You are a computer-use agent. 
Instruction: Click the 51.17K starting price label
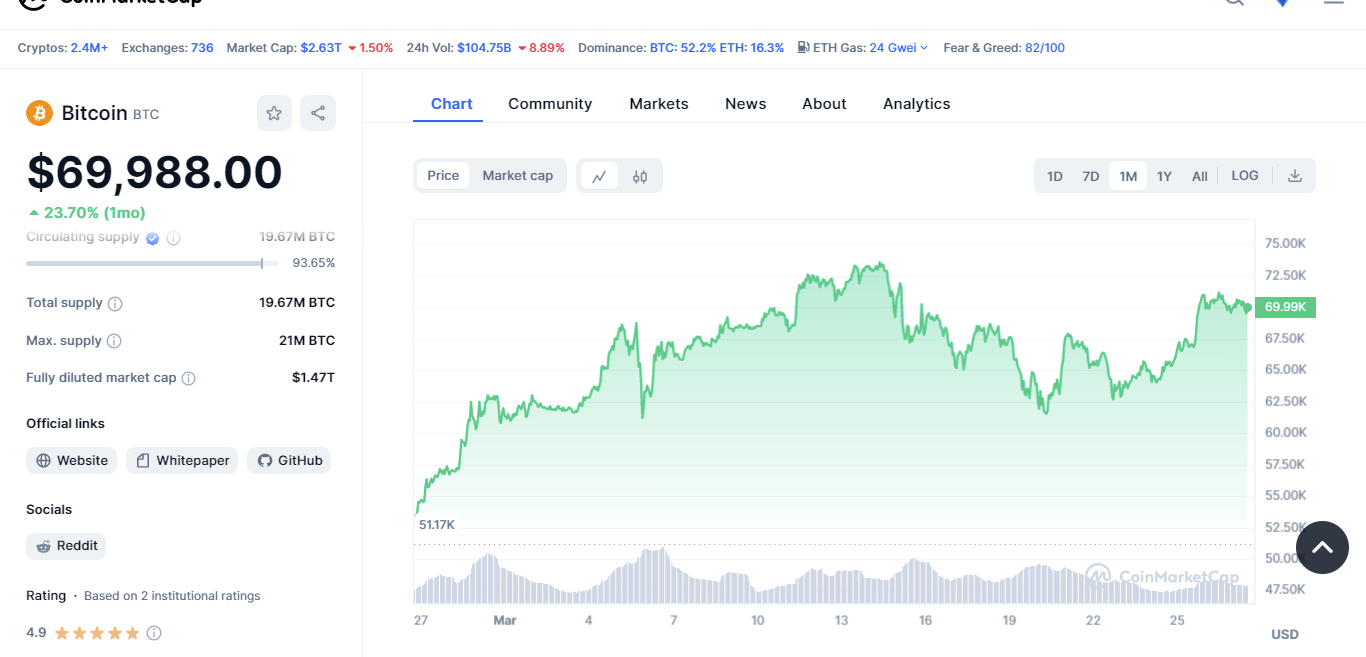coord(437,524)
